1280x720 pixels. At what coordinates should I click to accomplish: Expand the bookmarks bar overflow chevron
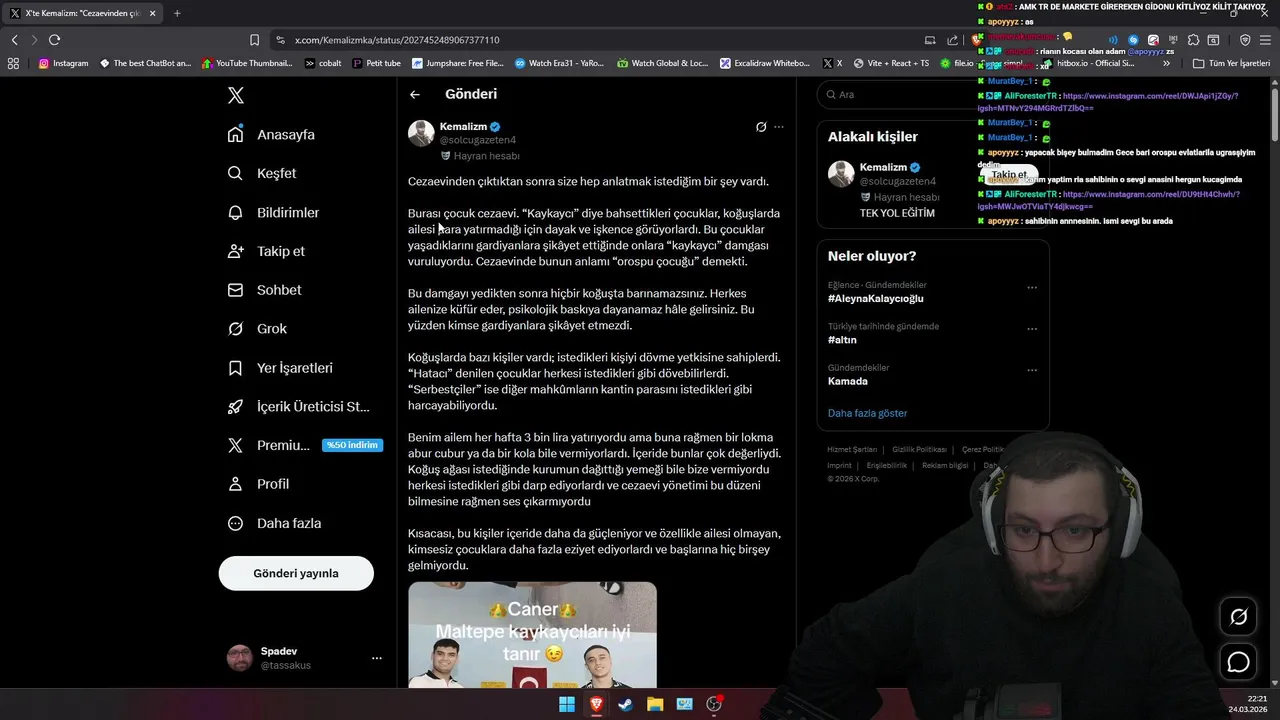(1166, 63)
